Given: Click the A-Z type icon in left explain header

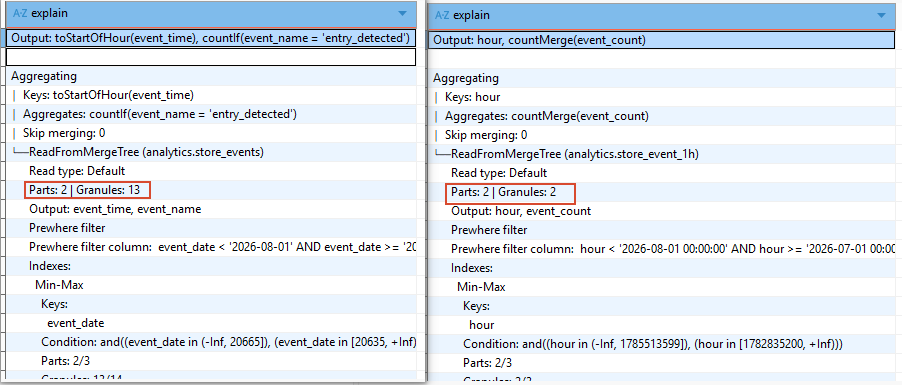Looking at the screenshot, I should click(x=21, y=14).
